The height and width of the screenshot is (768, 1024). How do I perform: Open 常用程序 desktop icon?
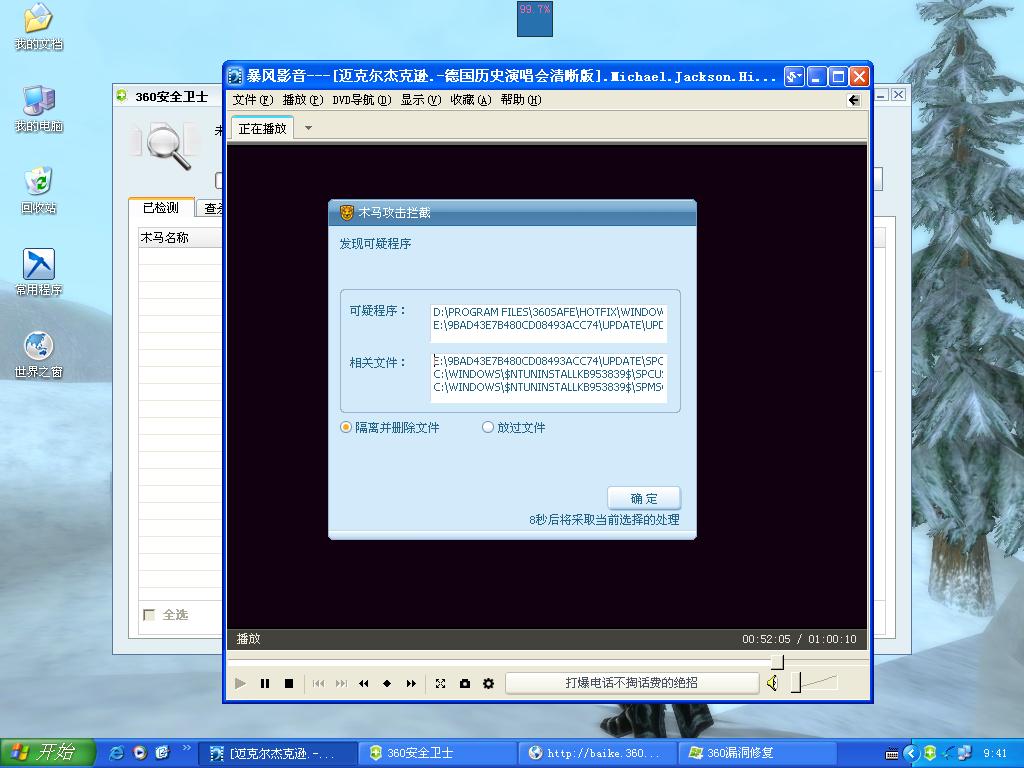tap(39, 273)
